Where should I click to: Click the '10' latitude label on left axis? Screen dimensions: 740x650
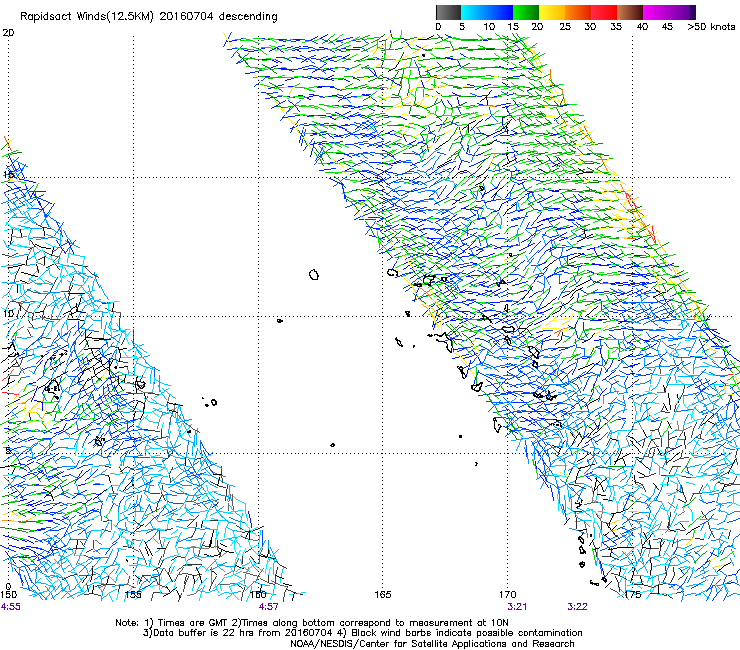pos(8,313)
